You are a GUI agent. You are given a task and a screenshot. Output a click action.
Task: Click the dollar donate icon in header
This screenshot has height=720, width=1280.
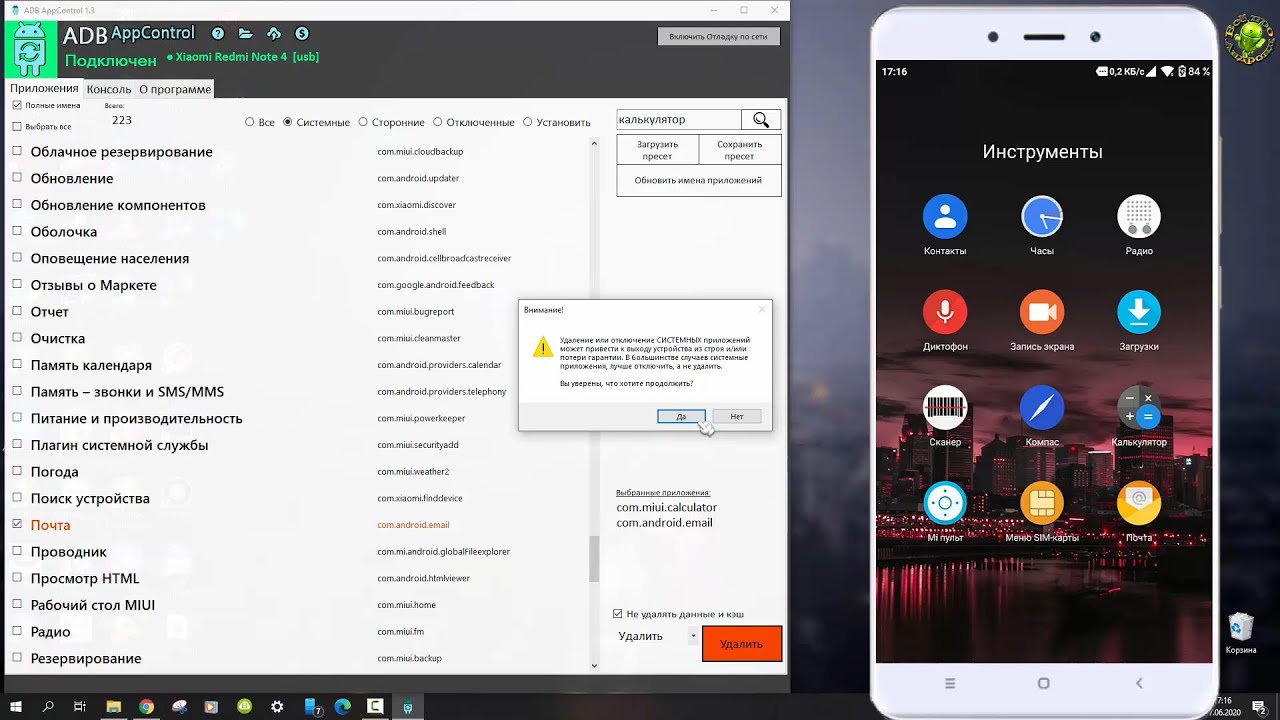pyautogui.click(x=302, y=34)
